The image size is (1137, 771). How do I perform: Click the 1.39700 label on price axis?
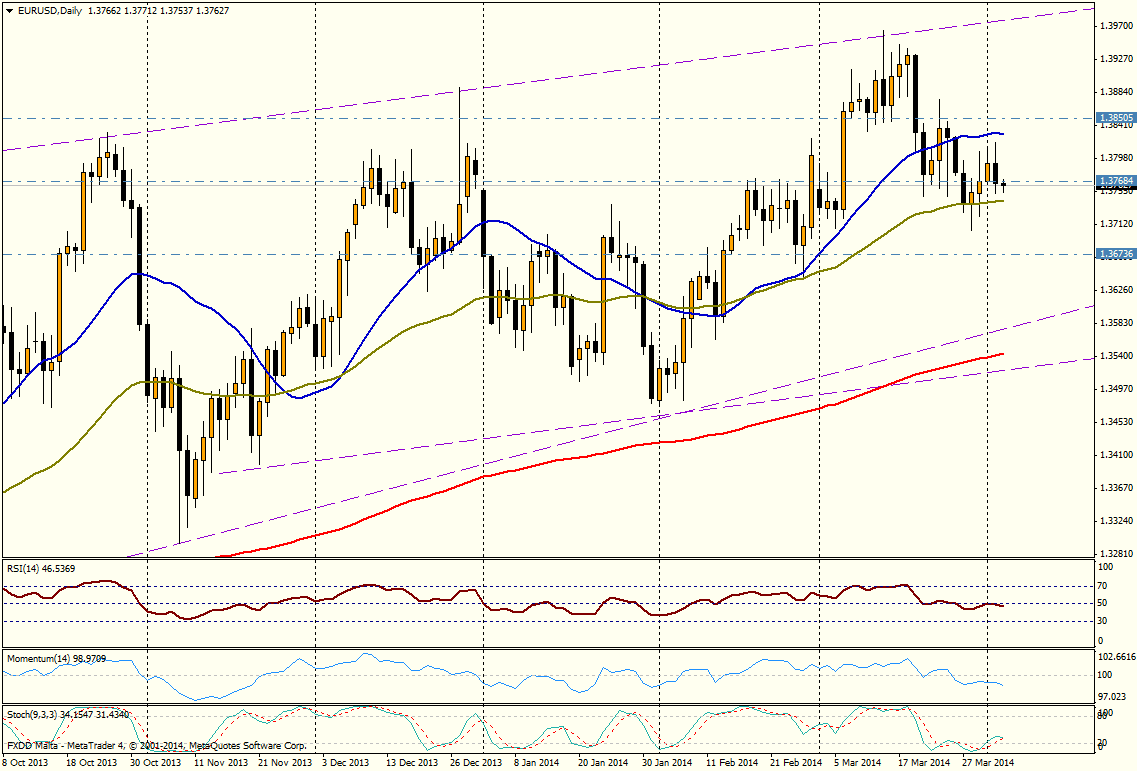point(1114,26)
